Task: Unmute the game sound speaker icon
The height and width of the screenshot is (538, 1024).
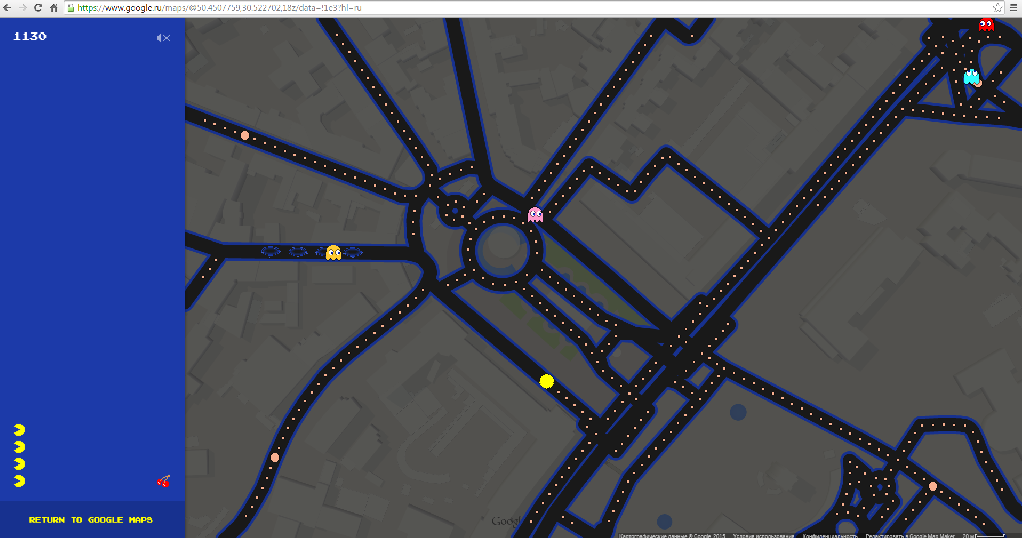Action: click(163, 38)
